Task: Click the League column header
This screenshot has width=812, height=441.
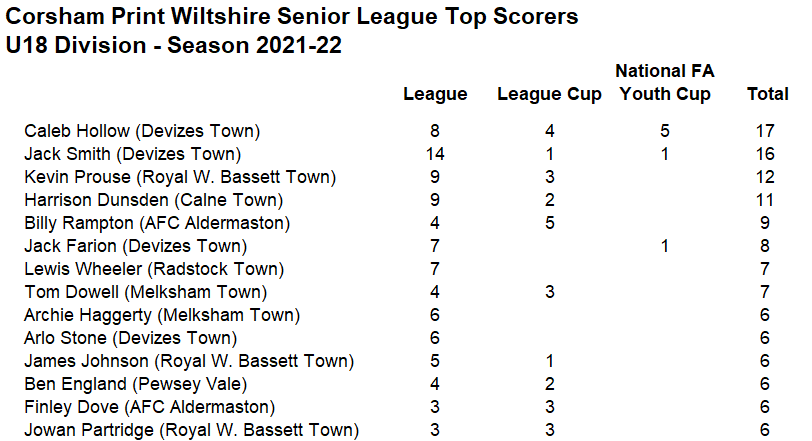Action: tap(435, 94)
